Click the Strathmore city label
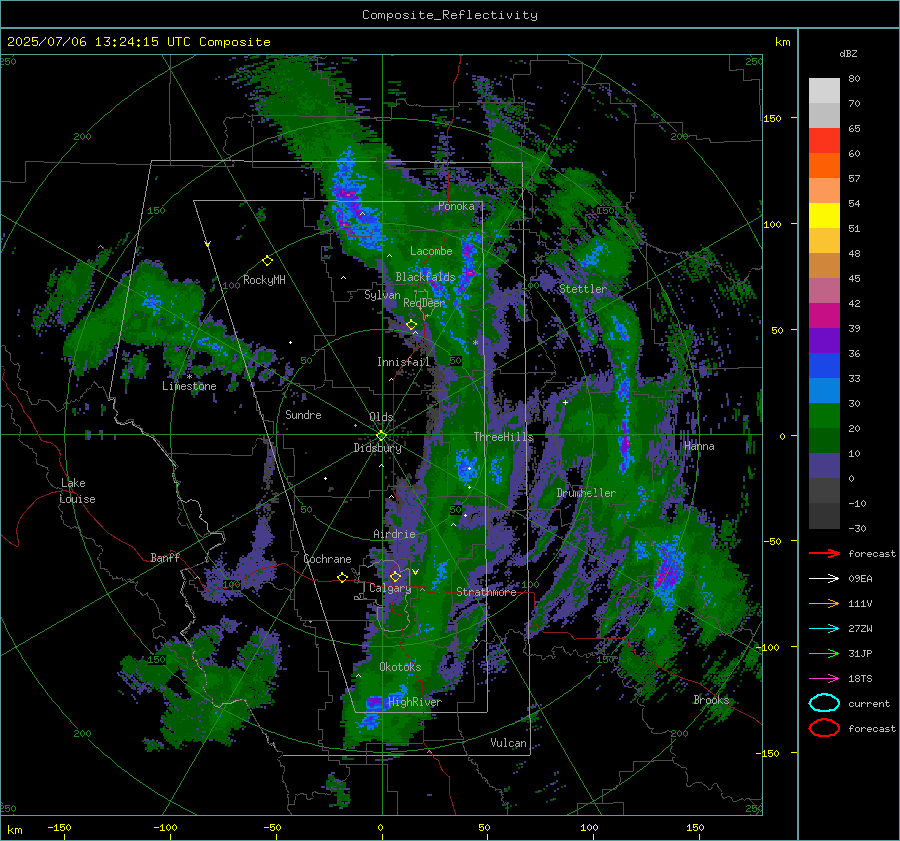 pos(486,592)
